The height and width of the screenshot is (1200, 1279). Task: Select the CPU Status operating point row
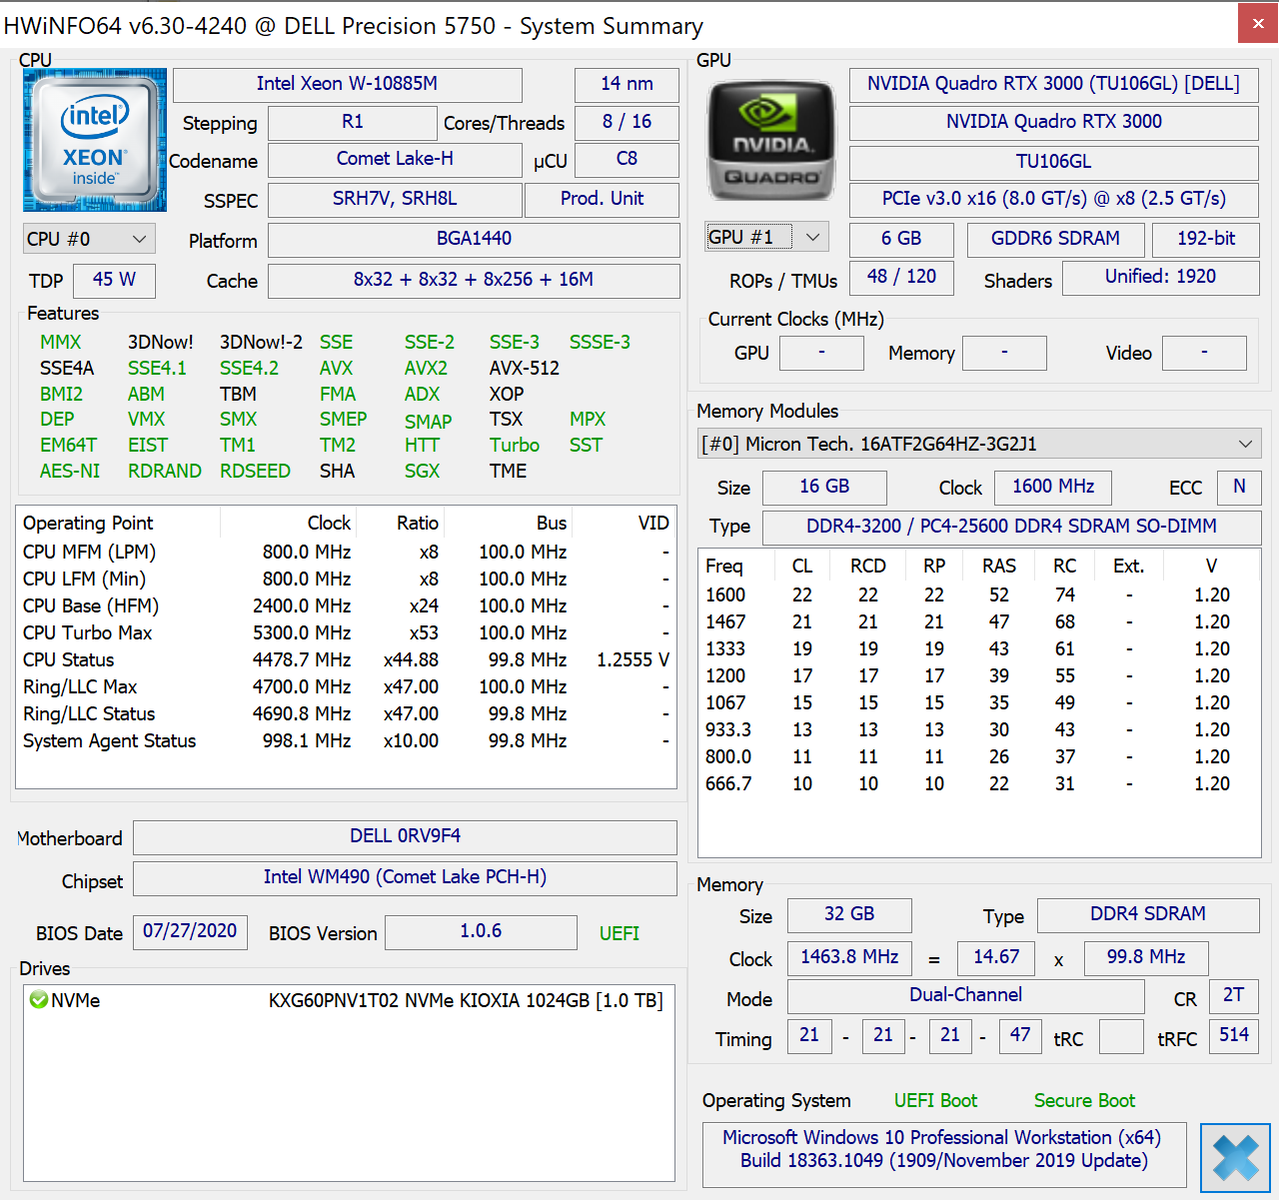pos(346,660)
